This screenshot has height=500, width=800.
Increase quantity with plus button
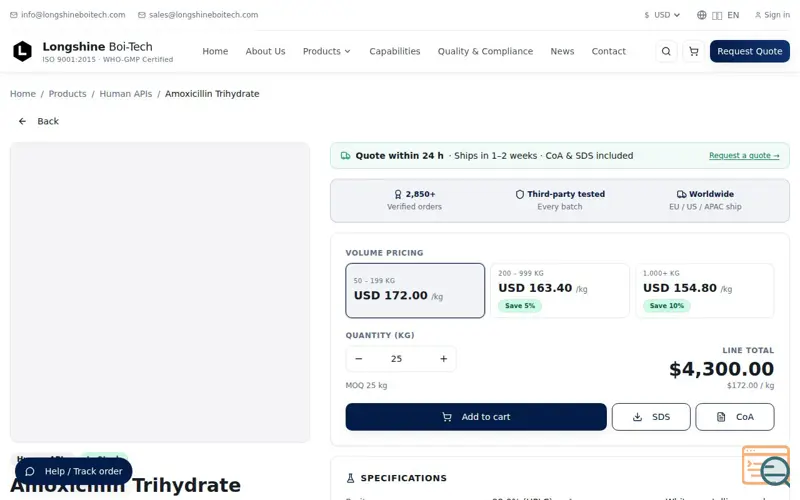(443, 359)
